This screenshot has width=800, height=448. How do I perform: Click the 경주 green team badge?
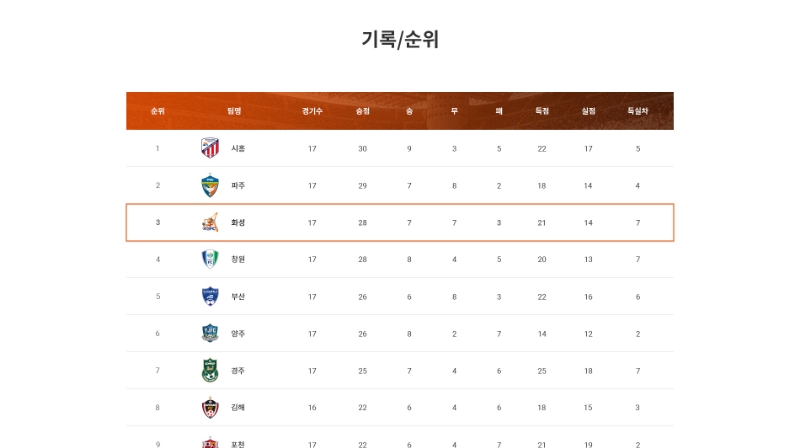click(210, 370)
